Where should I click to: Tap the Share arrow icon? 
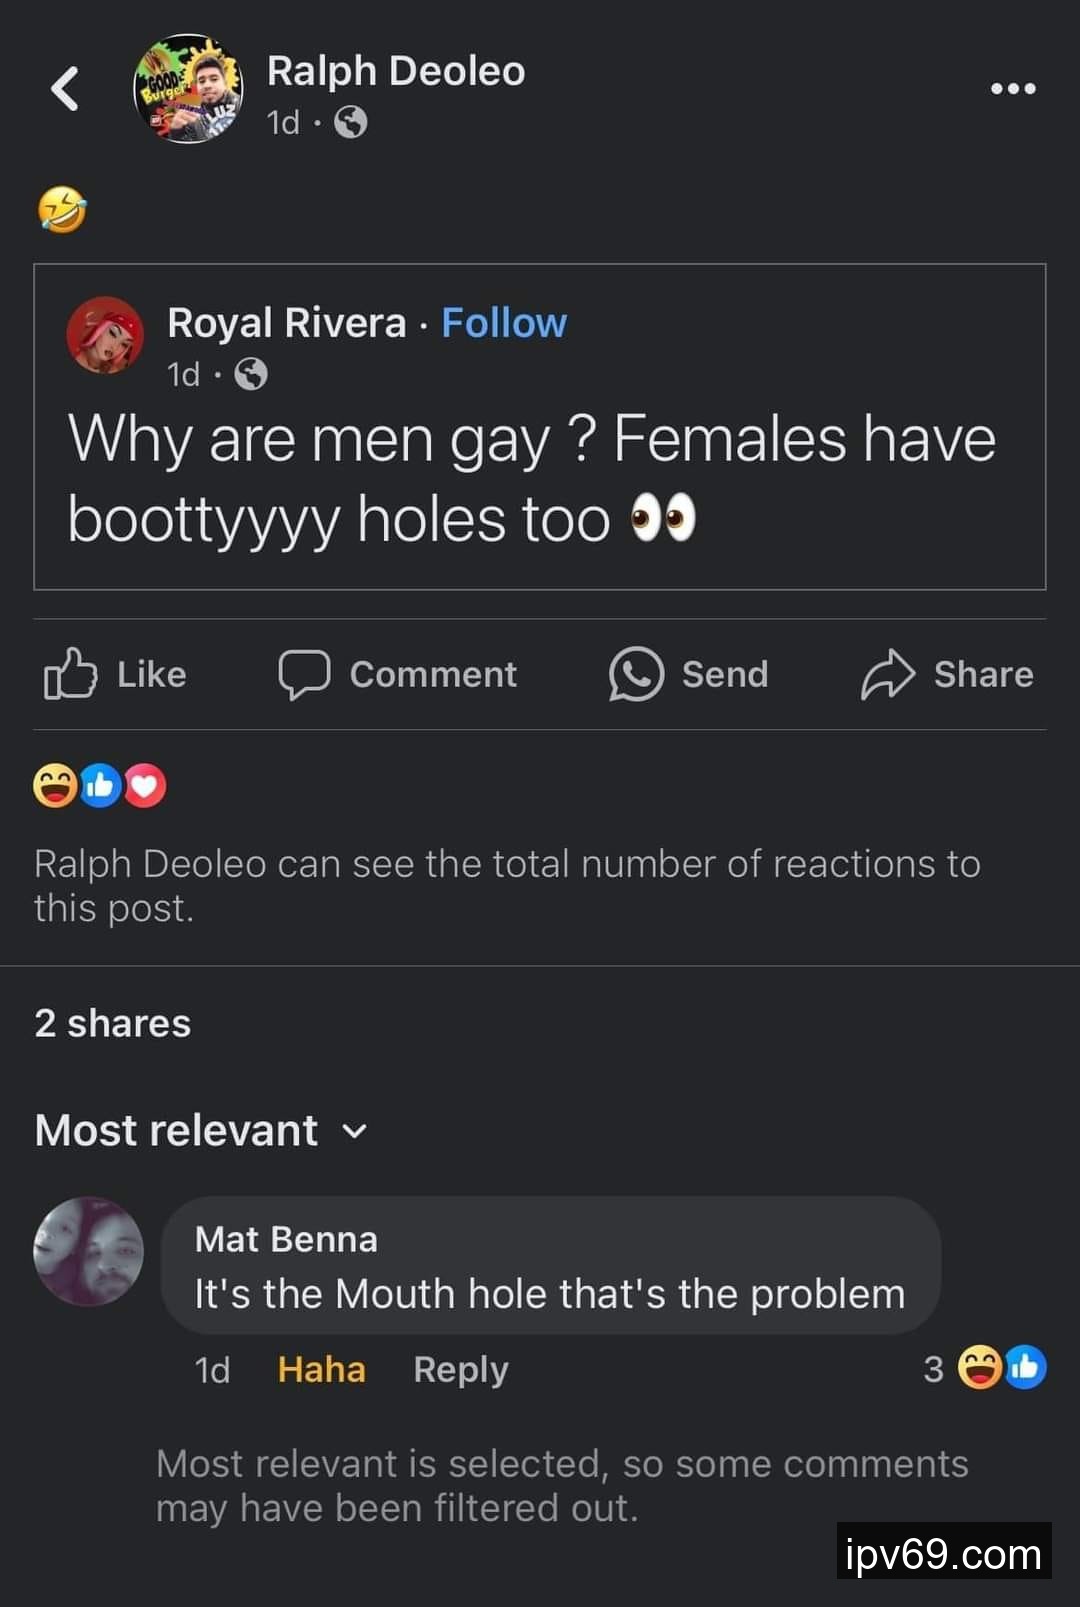(887, 673)
